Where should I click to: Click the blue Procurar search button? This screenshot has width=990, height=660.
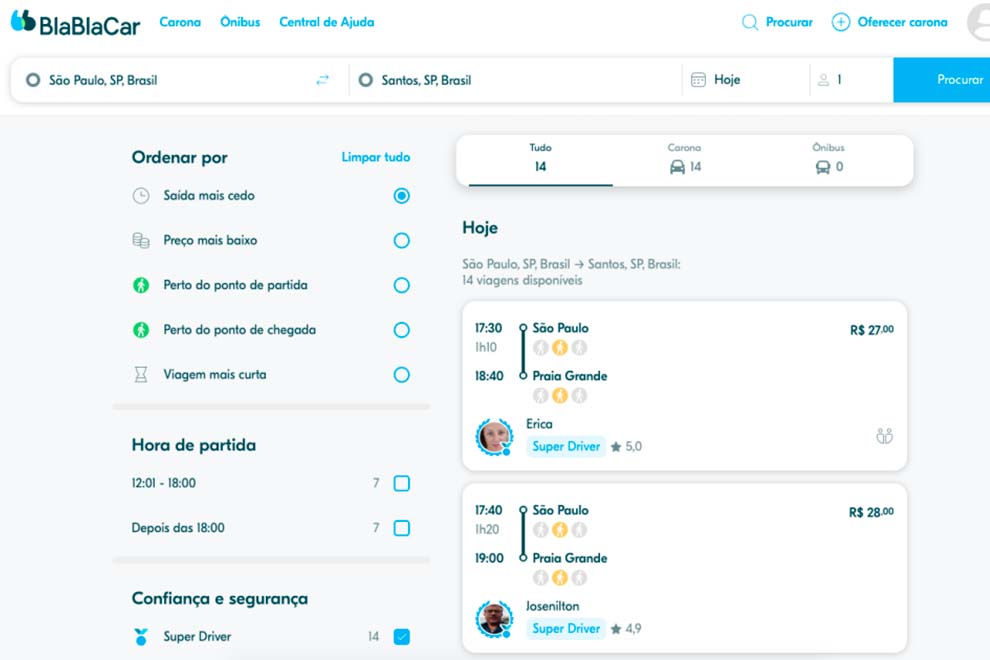coord(941,80)
